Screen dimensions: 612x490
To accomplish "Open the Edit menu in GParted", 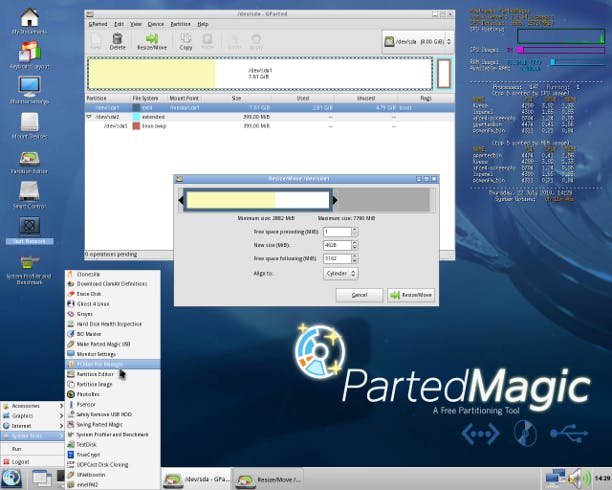I will [119, 24].
